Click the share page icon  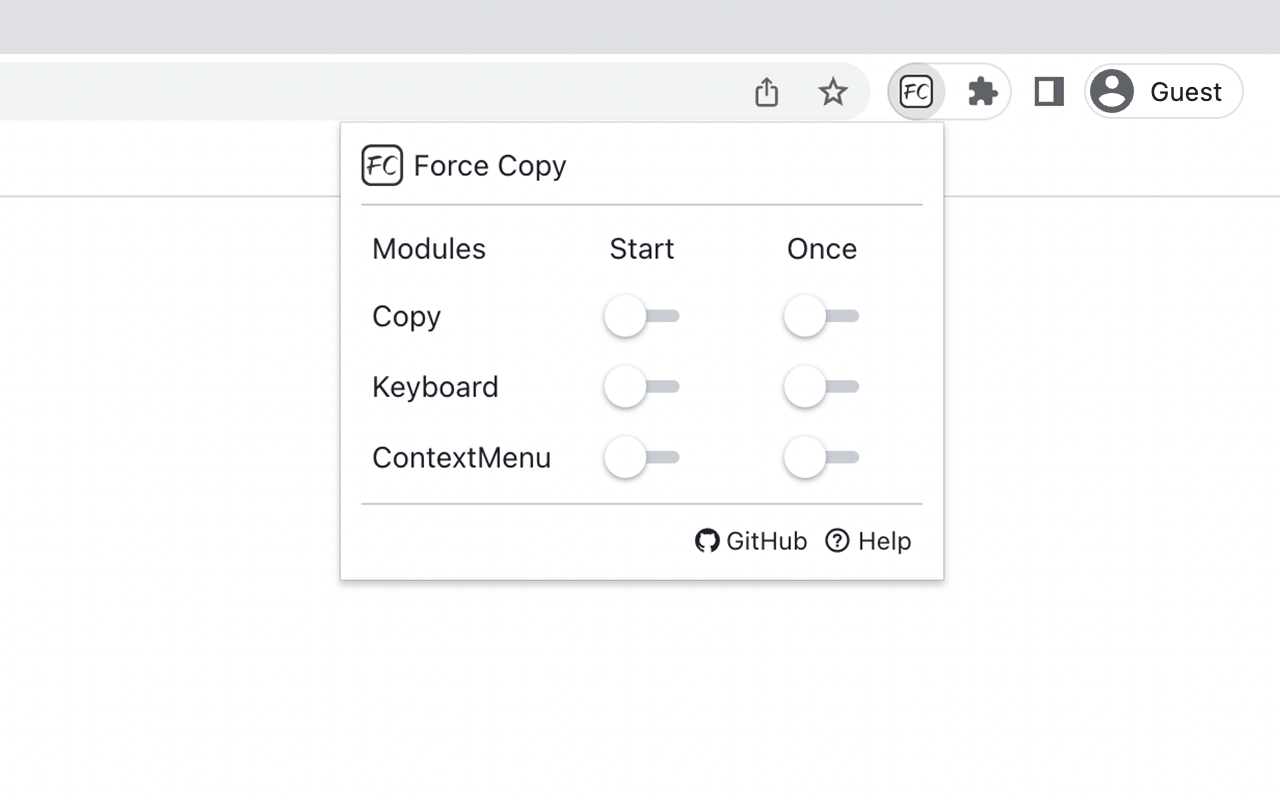pyautogui.click(x=766, y=92)
